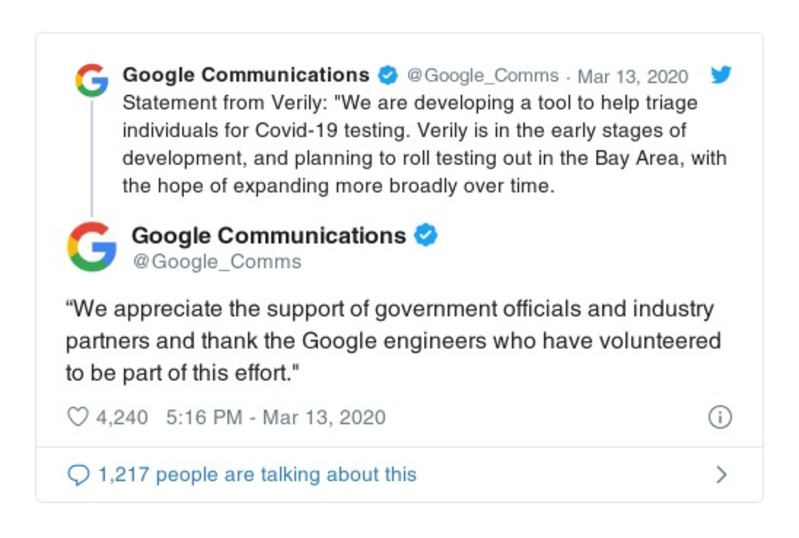Open "1,217 people are talking about this"
The height and width of the screenshot is (538, 799).
256,474
